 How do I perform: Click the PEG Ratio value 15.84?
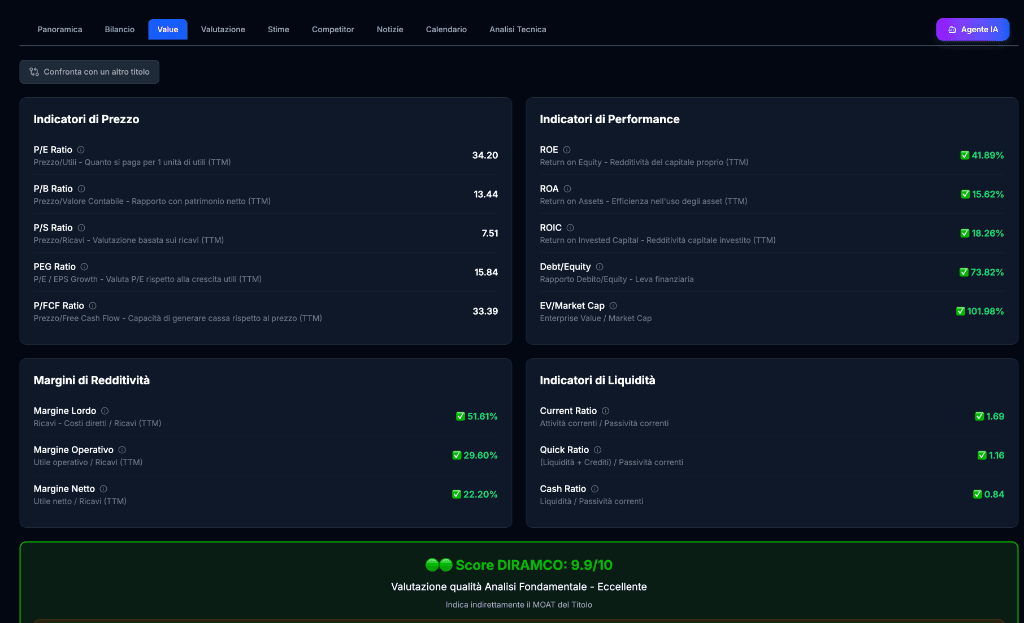(486, 272)
